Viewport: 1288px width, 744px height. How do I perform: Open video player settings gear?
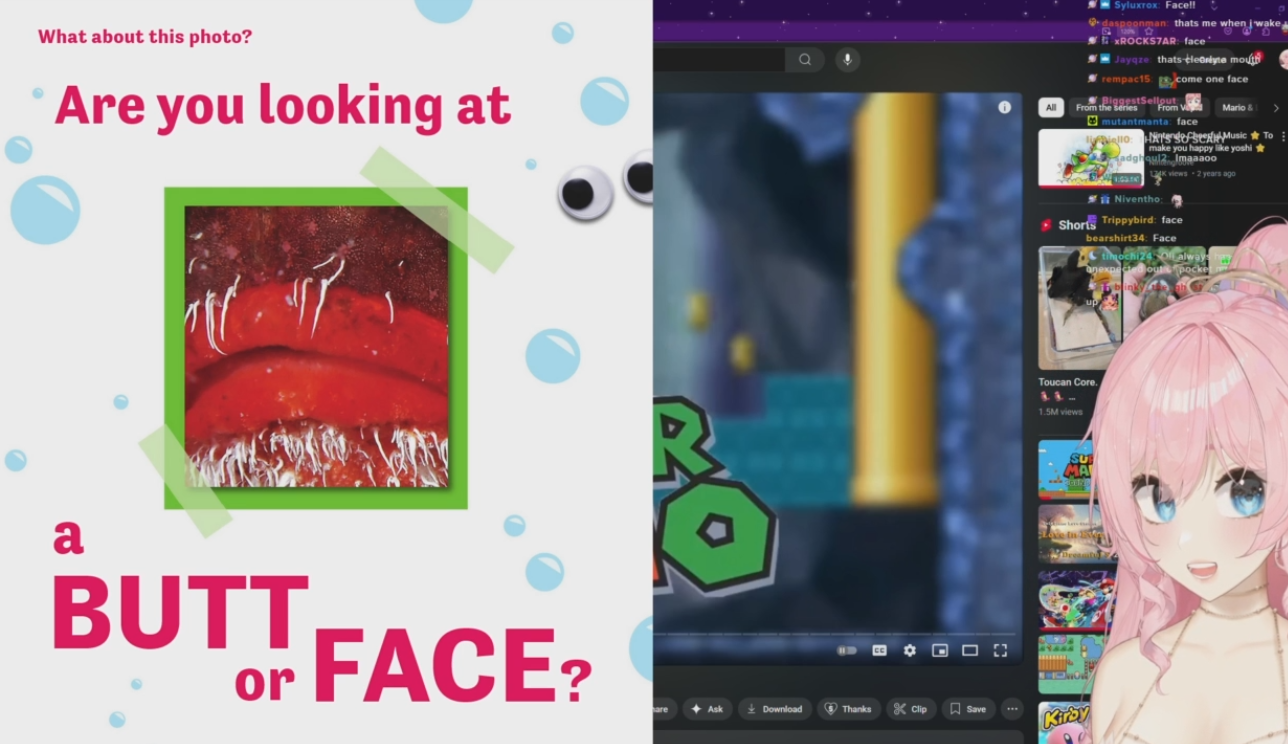(x=909, y=650)
